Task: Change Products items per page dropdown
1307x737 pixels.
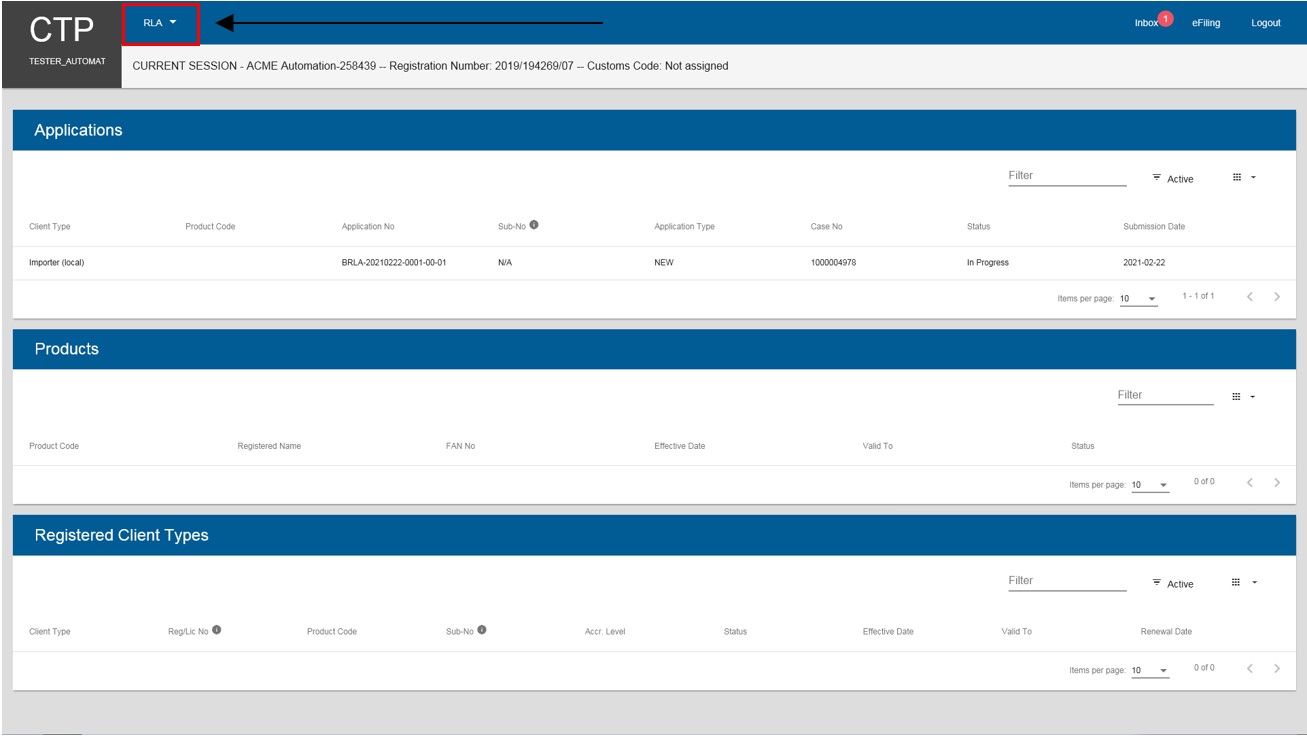Action: 1150,485
